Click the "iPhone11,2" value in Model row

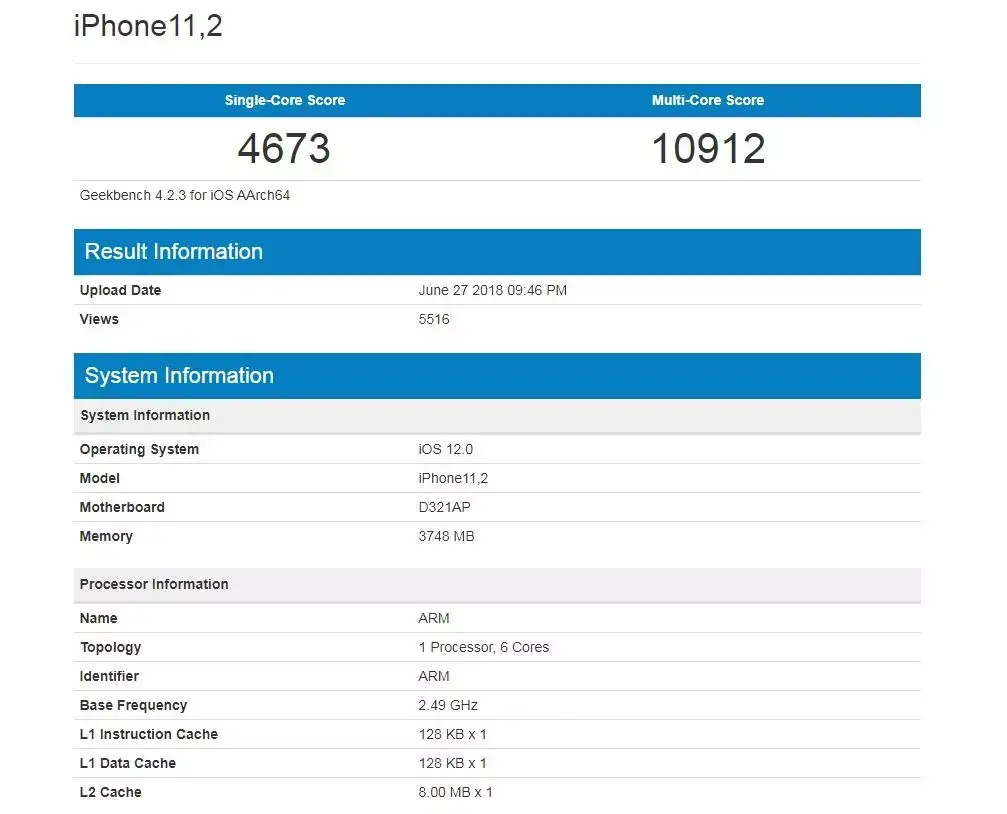point(453,479)
